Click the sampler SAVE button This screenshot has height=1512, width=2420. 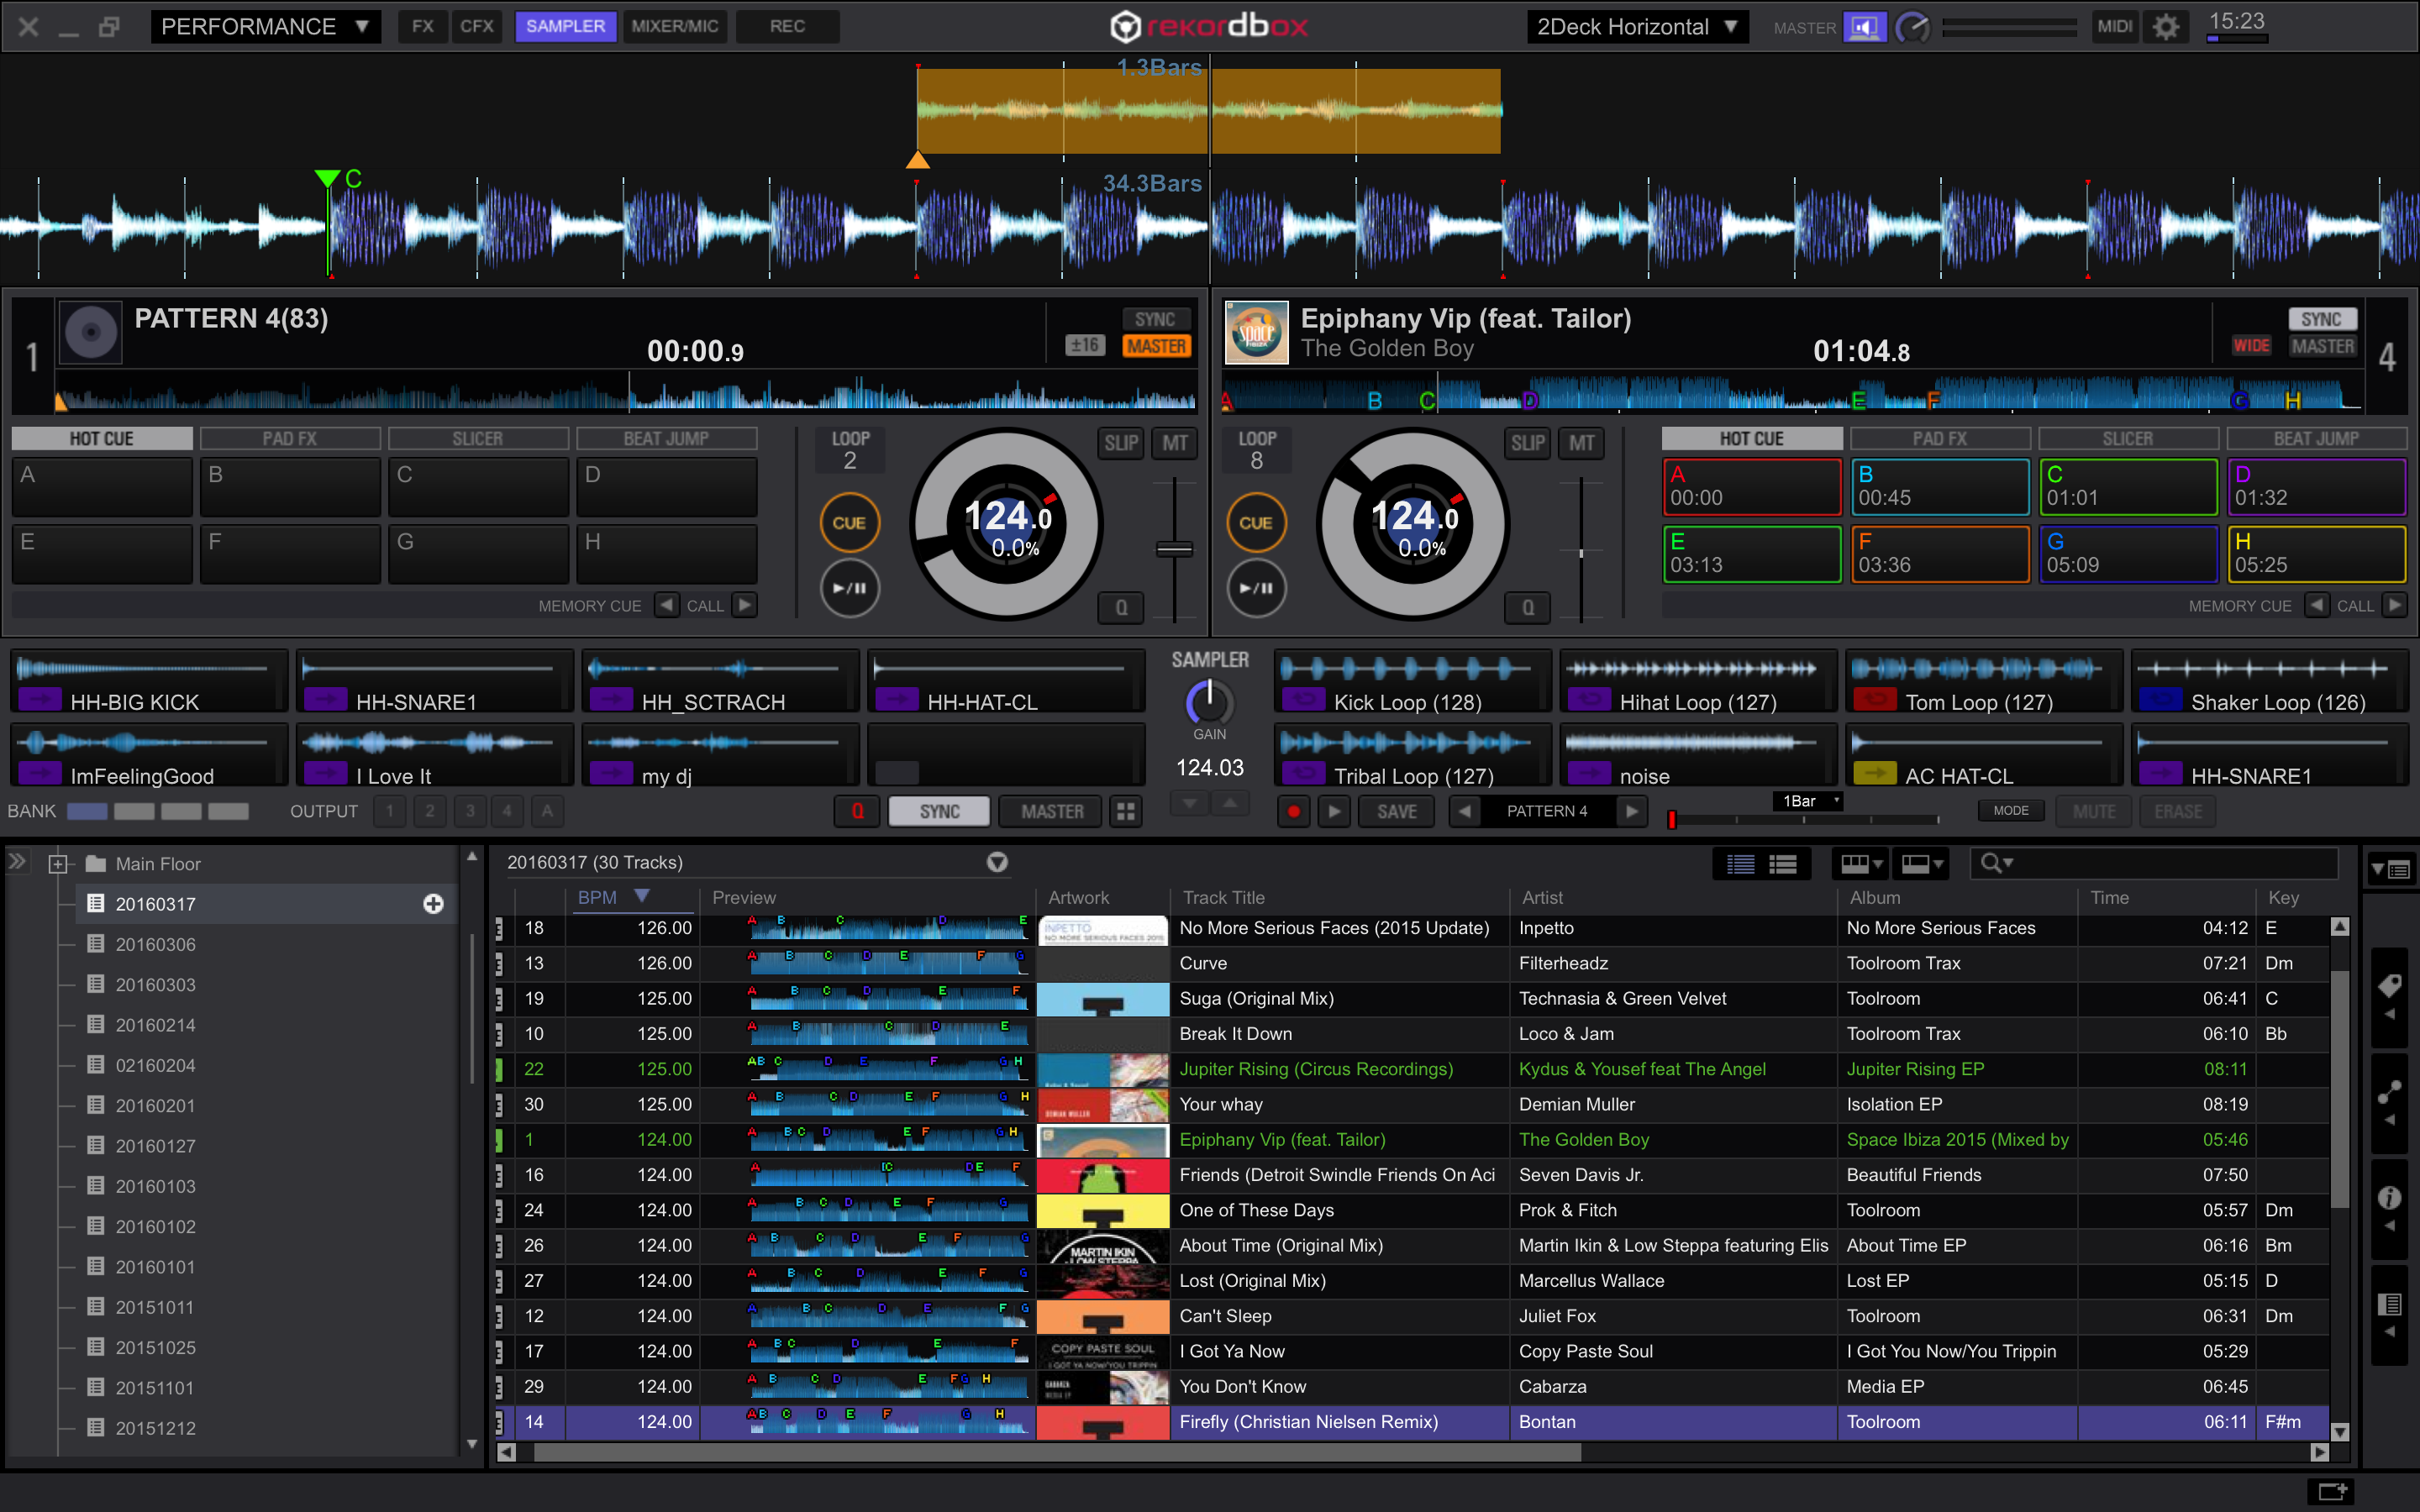pyautogui.click(x=1396, y=811)
